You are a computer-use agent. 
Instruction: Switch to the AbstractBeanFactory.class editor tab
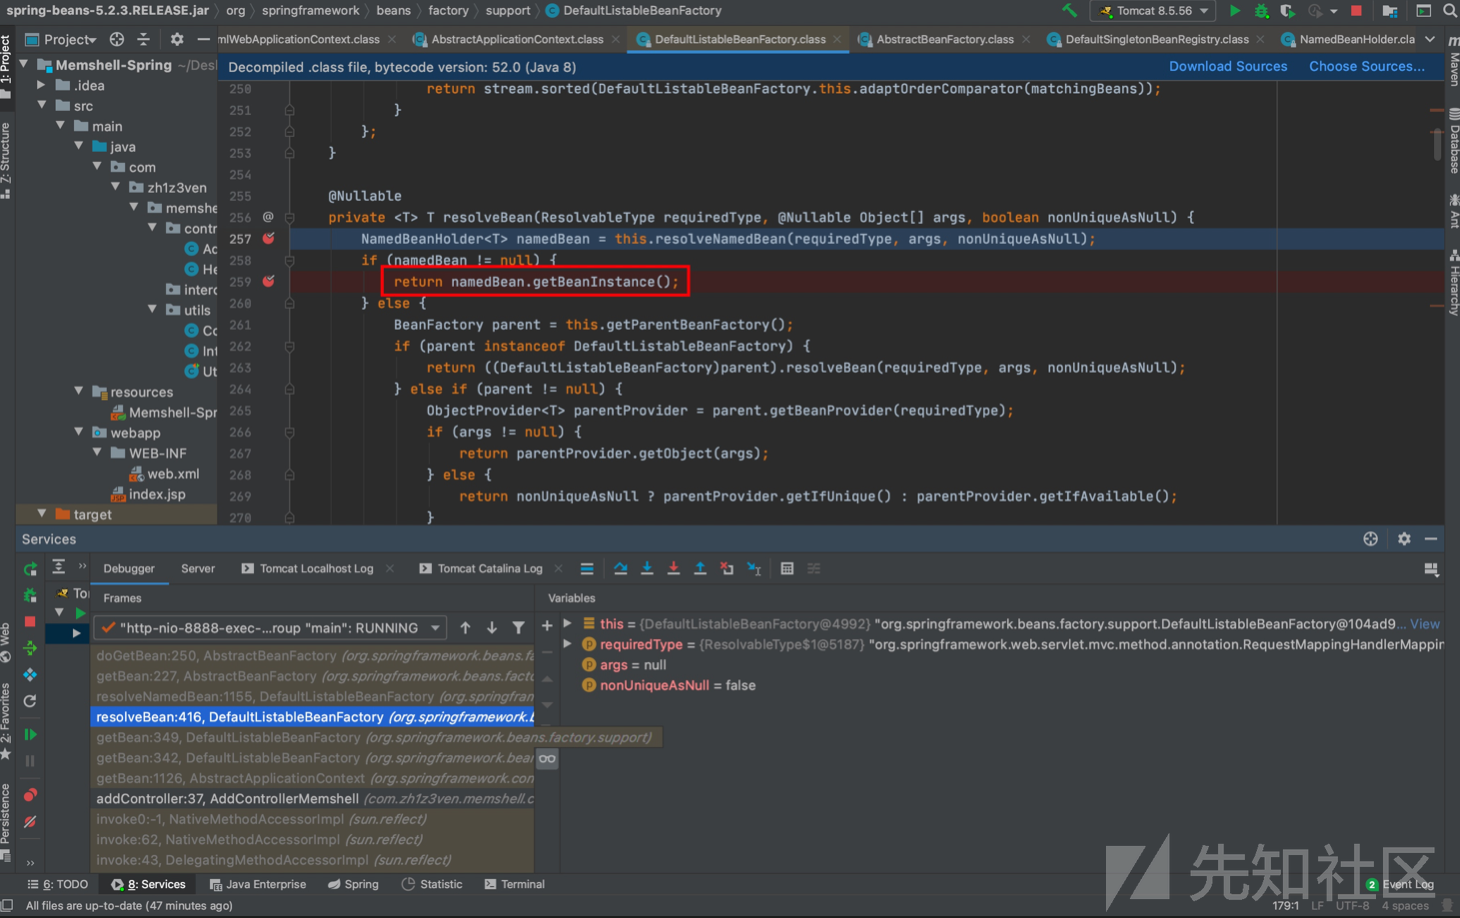click(945, 39)
